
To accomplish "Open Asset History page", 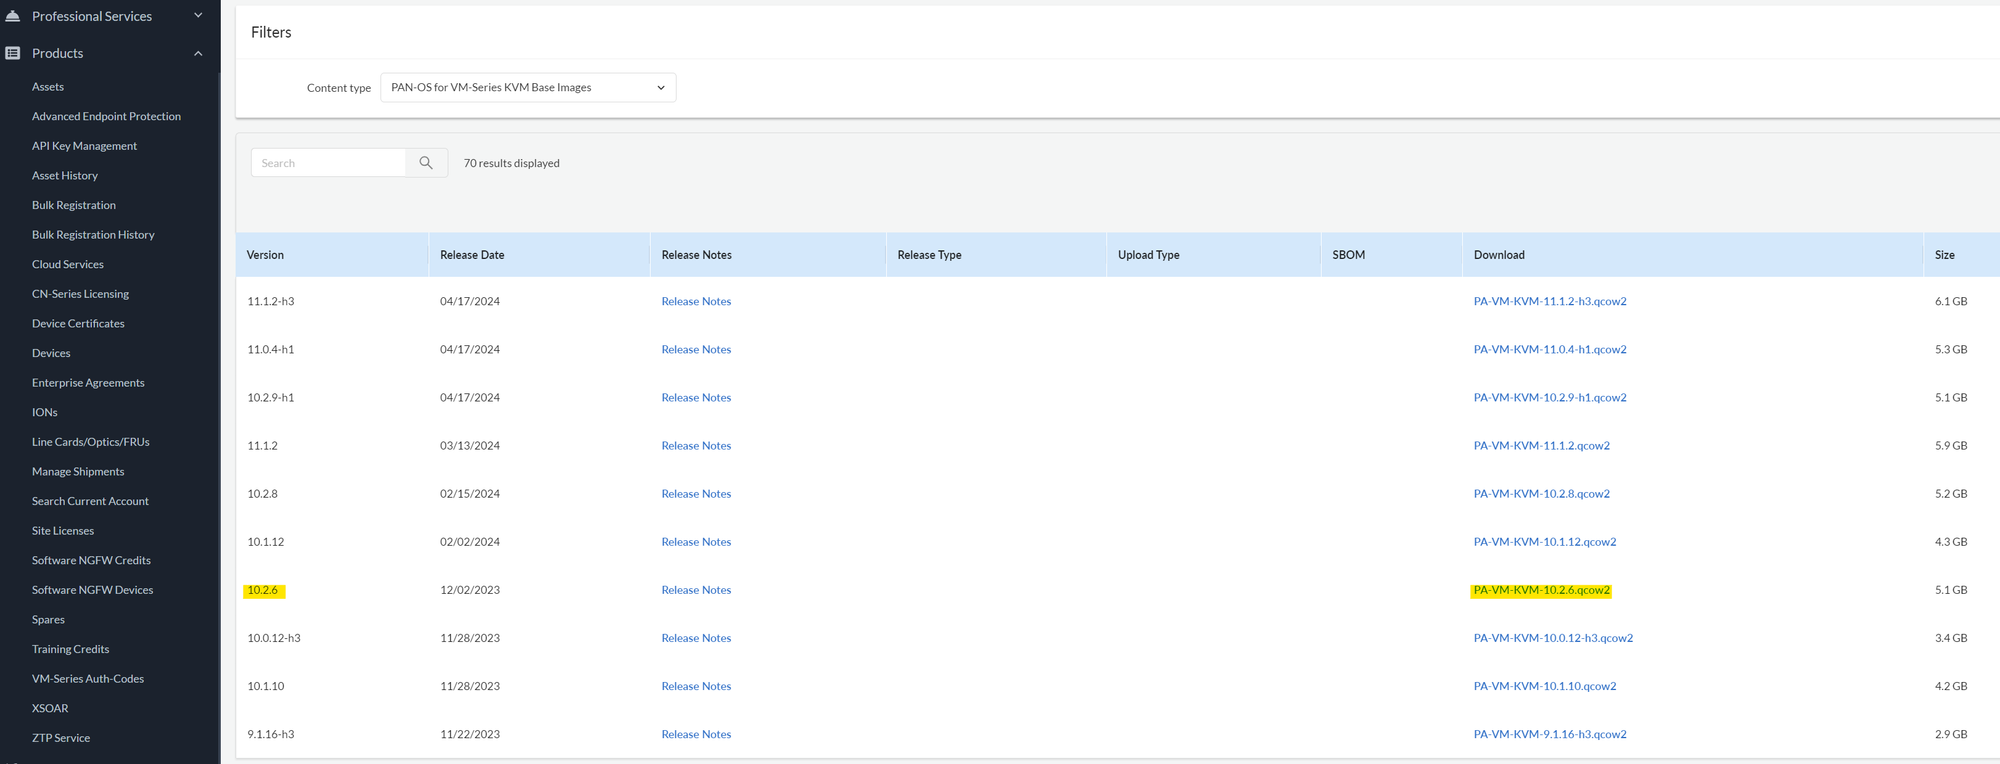I will coord(65,176).
